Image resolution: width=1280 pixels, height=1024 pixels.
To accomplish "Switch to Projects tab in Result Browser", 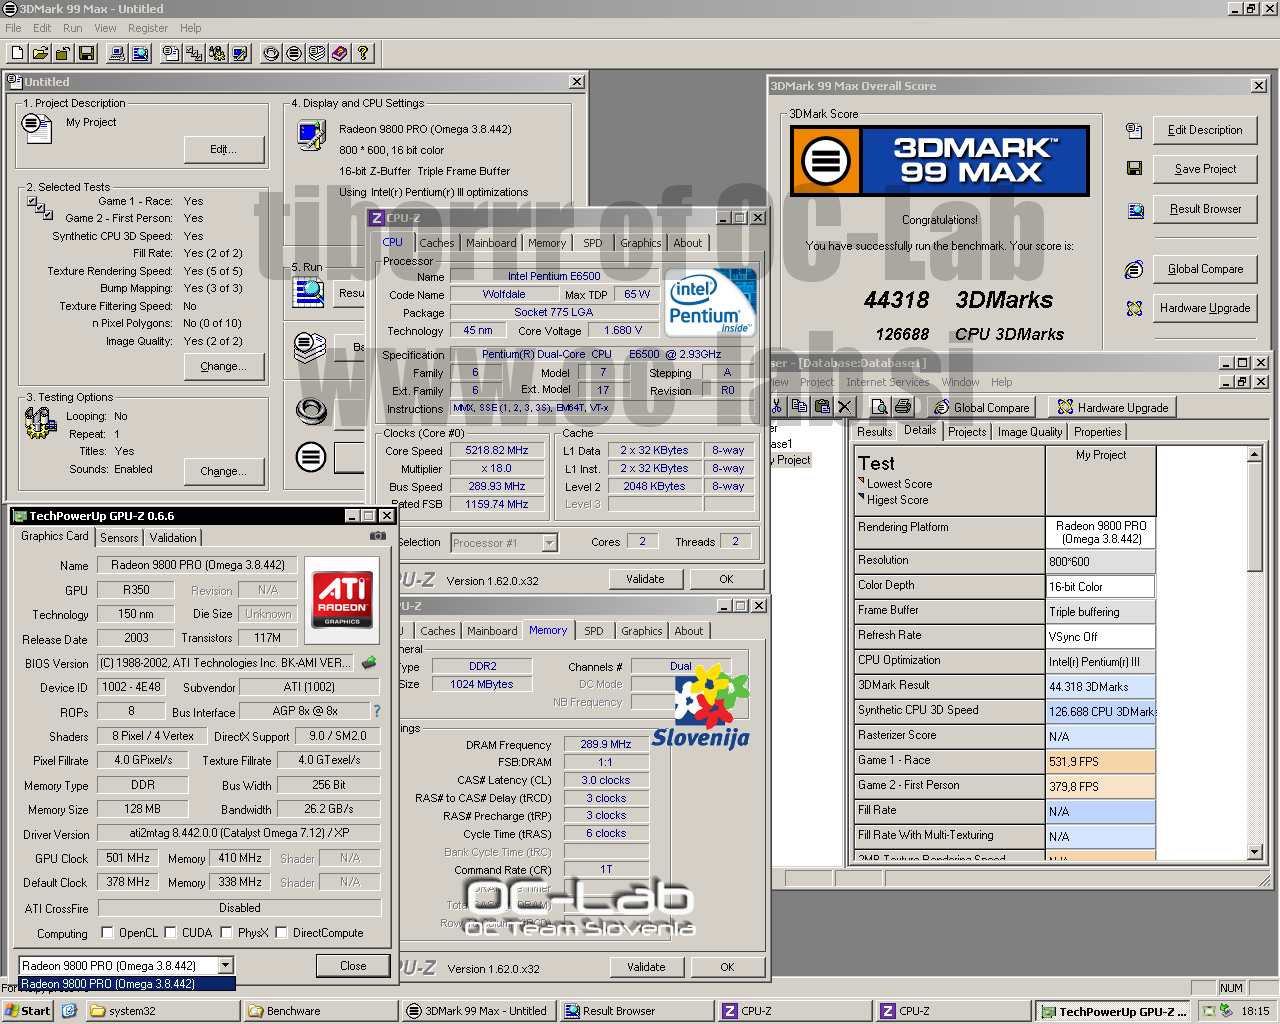I will (x=967, y=432).
